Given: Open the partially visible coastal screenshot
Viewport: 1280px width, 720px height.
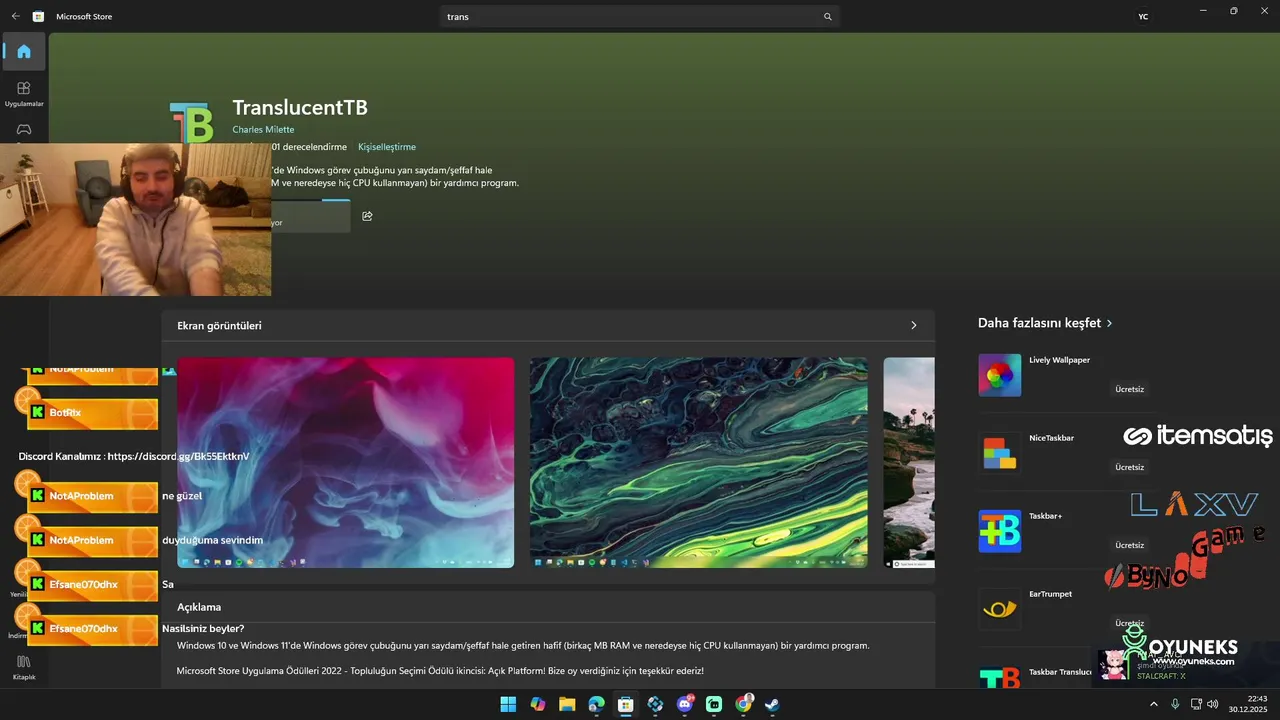Looking at the screenshot, I should pos(909,463).
